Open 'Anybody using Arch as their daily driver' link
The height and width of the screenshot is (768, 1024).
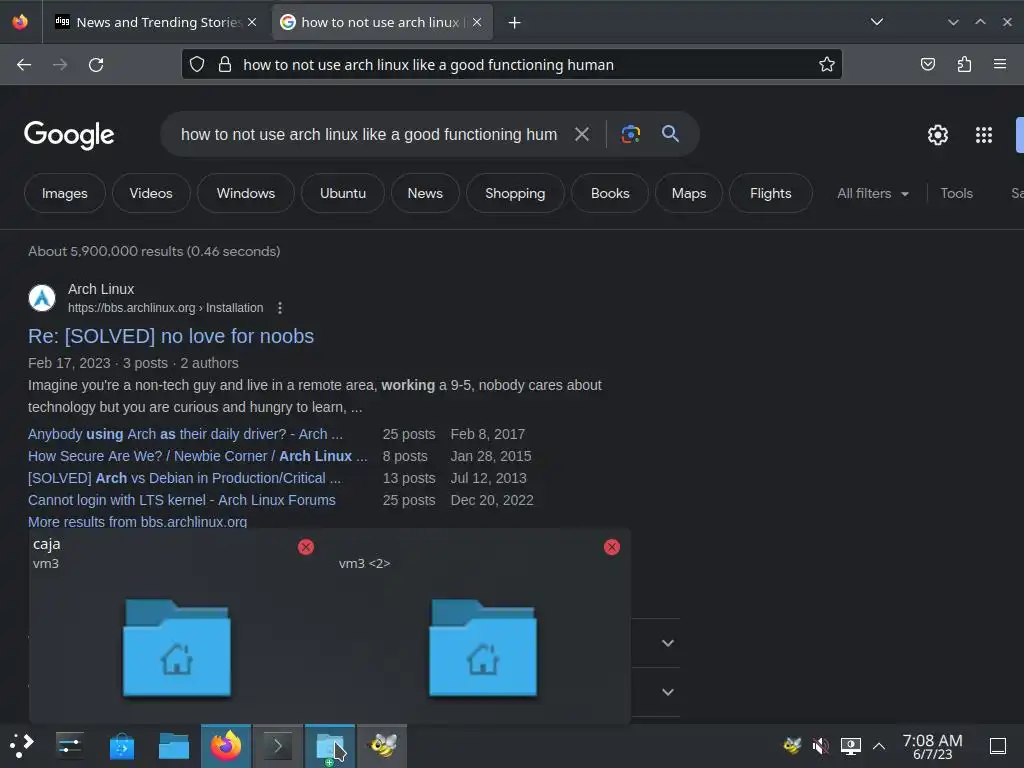(185, 434)
